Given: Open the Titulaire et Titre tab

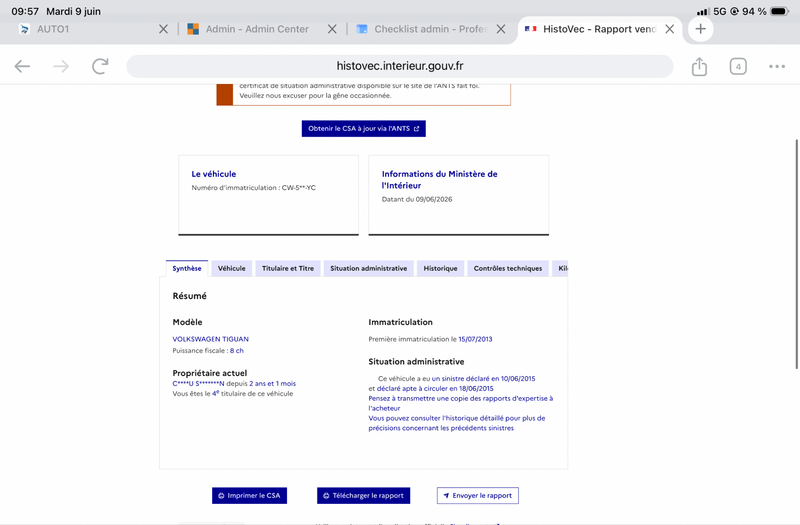Looking at the screenshot, I should click(288, 268).
